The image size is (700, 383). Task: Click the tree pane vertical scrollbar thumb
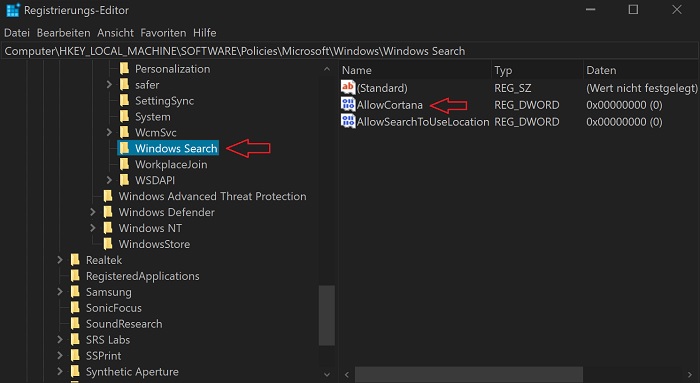327,316
